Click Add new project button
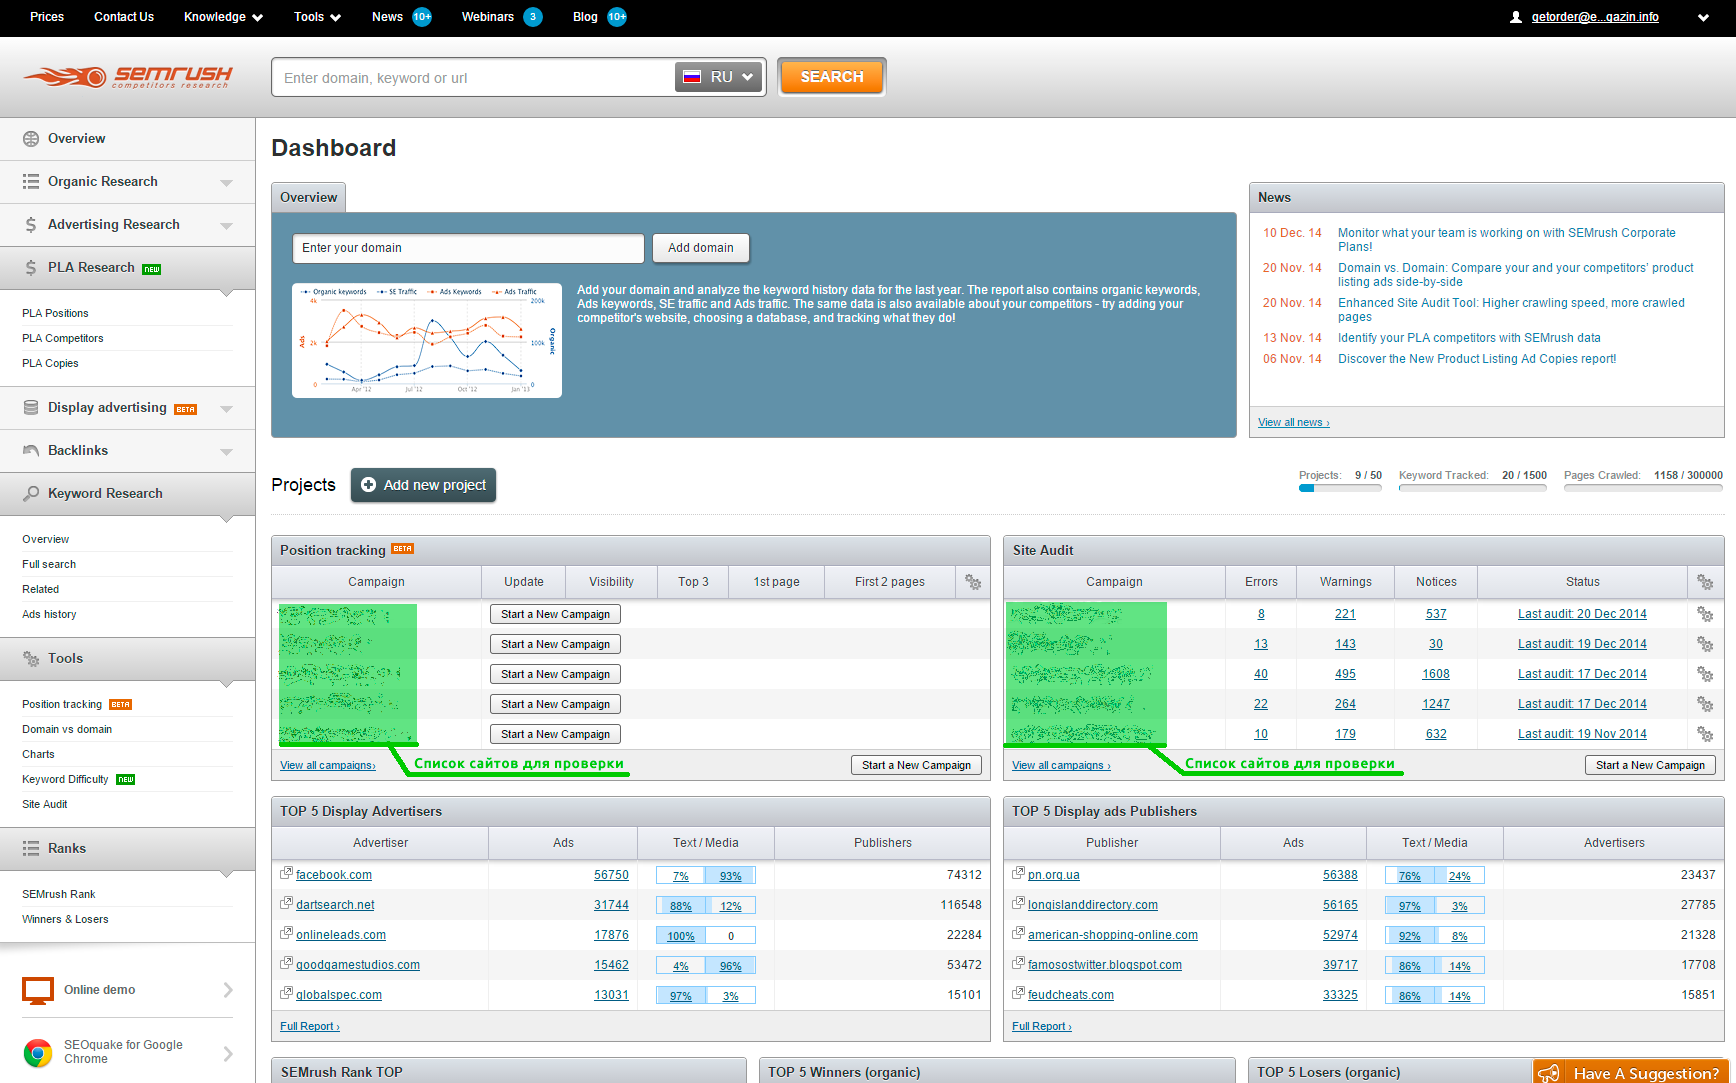The height and width of the screenshot is (1083, 1736). 423,485
